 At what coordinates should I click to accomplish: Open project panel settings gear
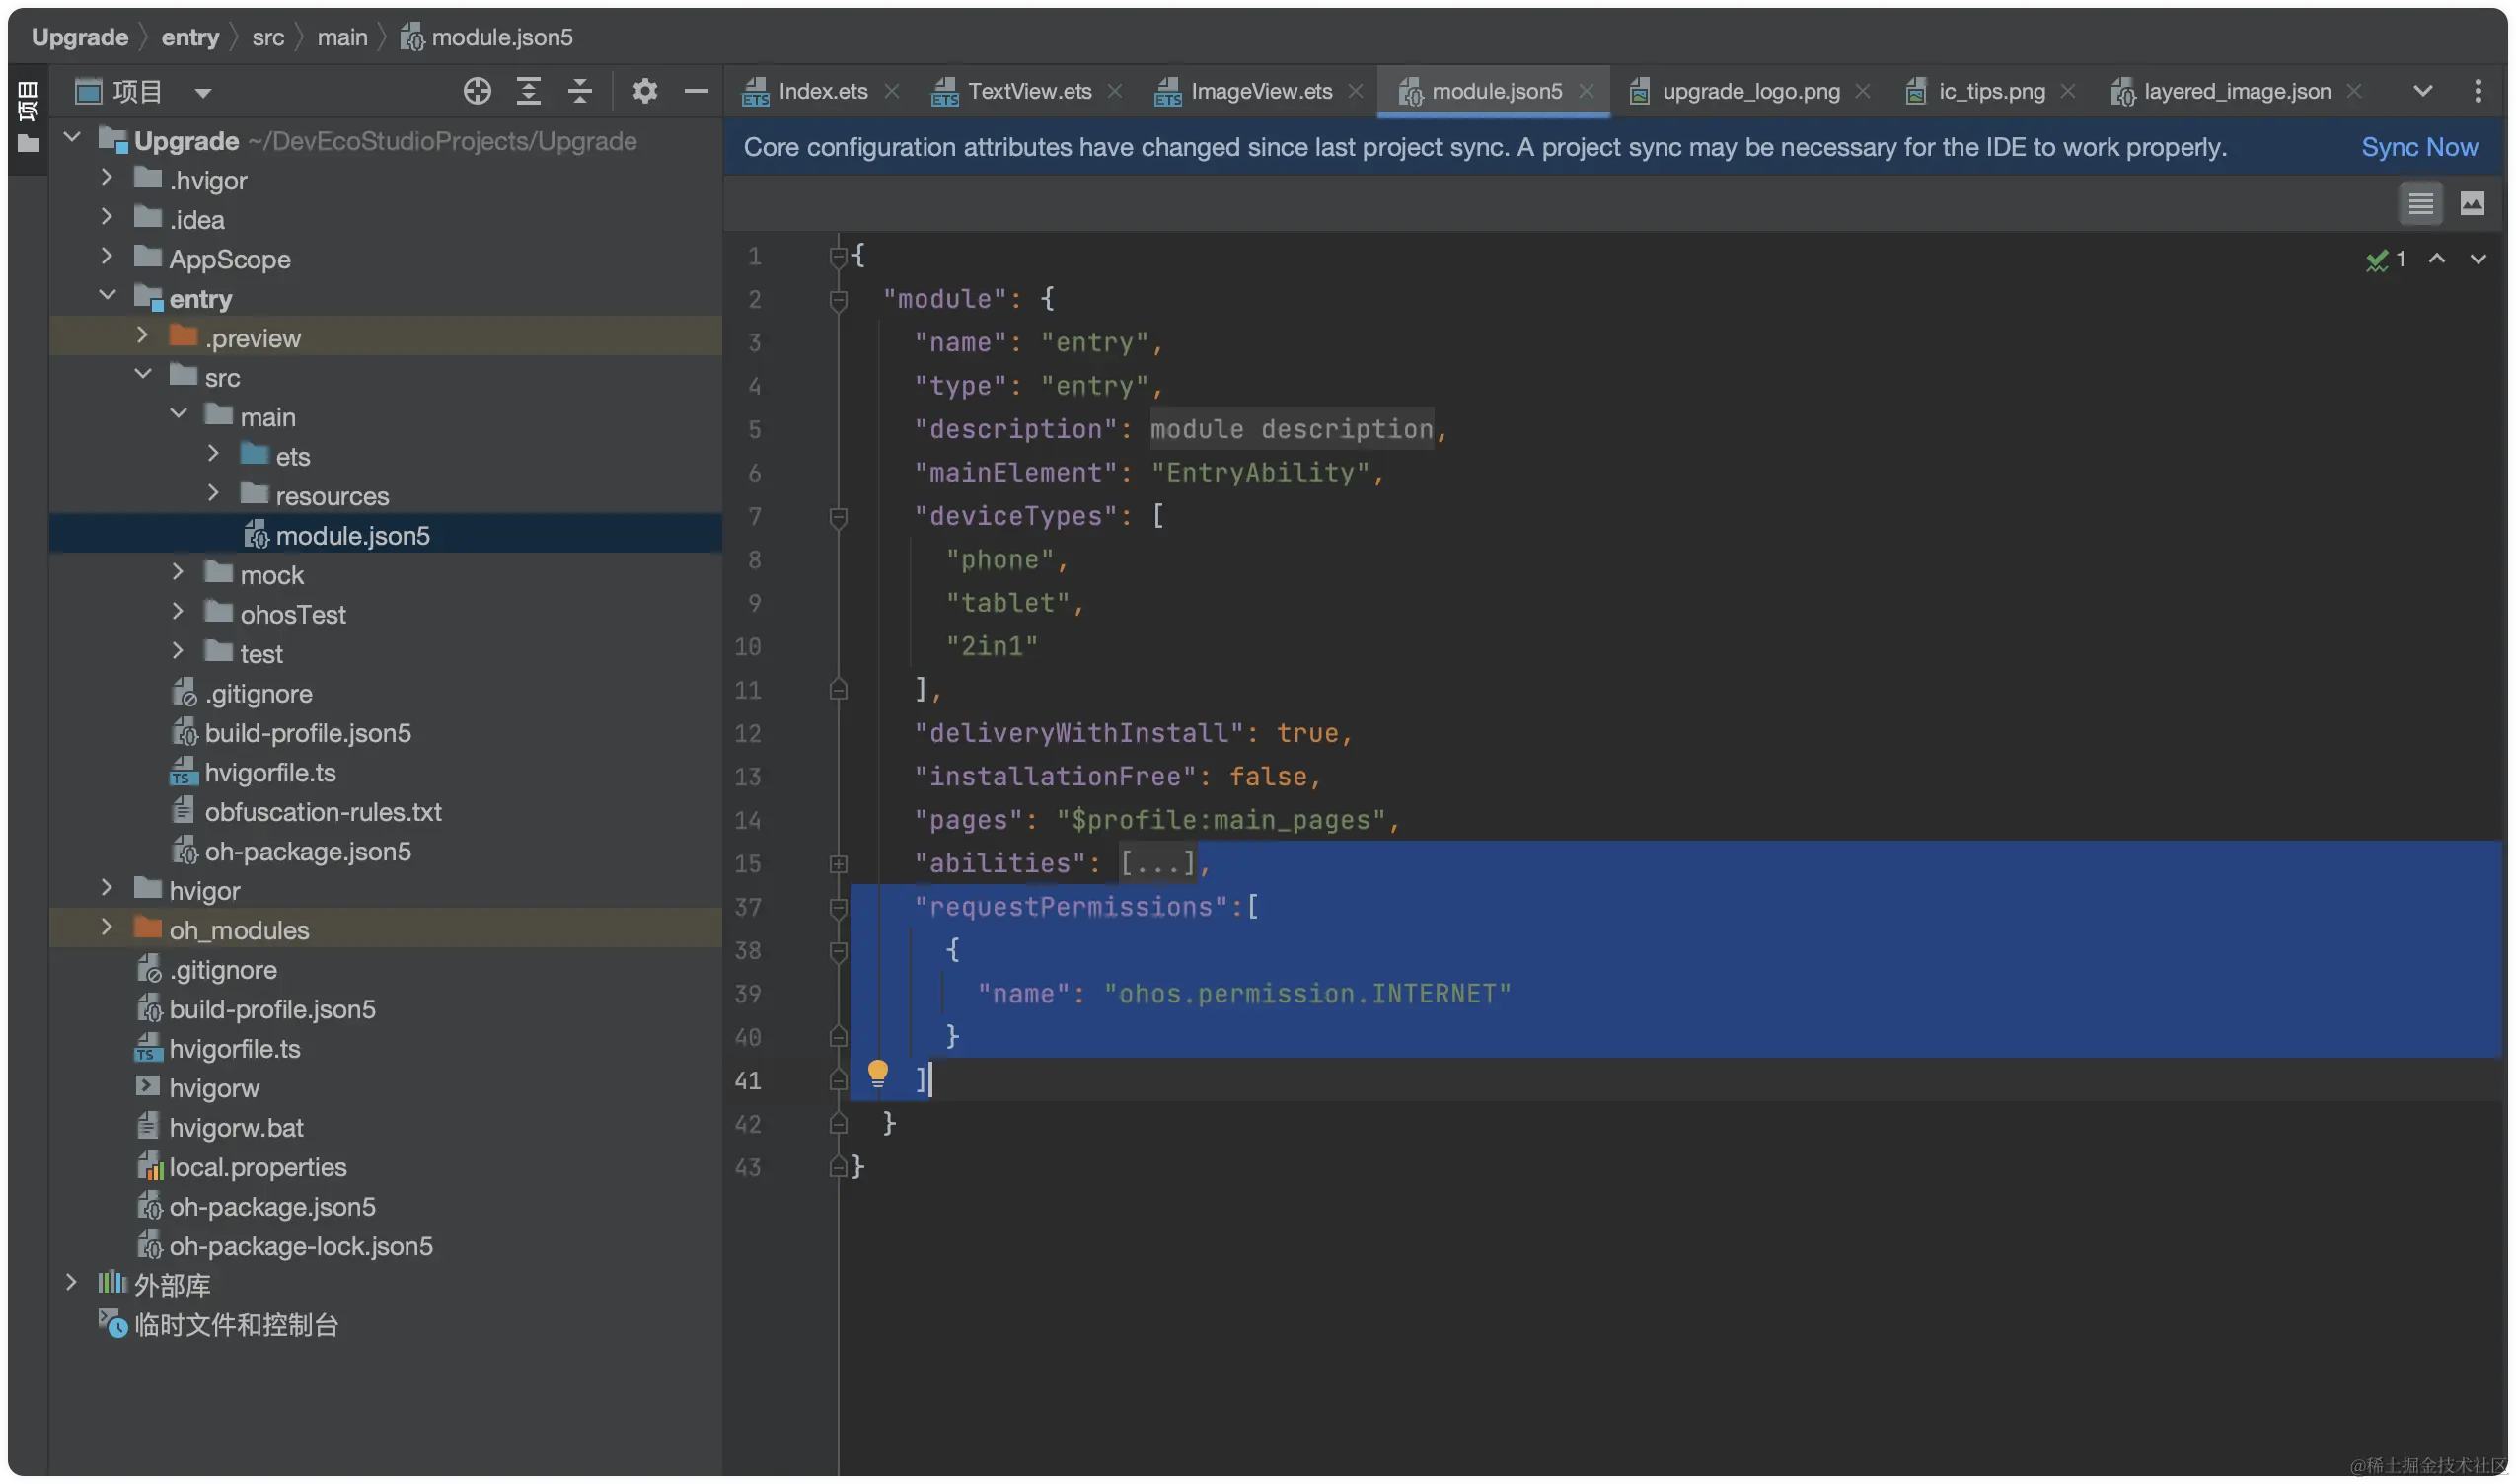click(644, 91)
